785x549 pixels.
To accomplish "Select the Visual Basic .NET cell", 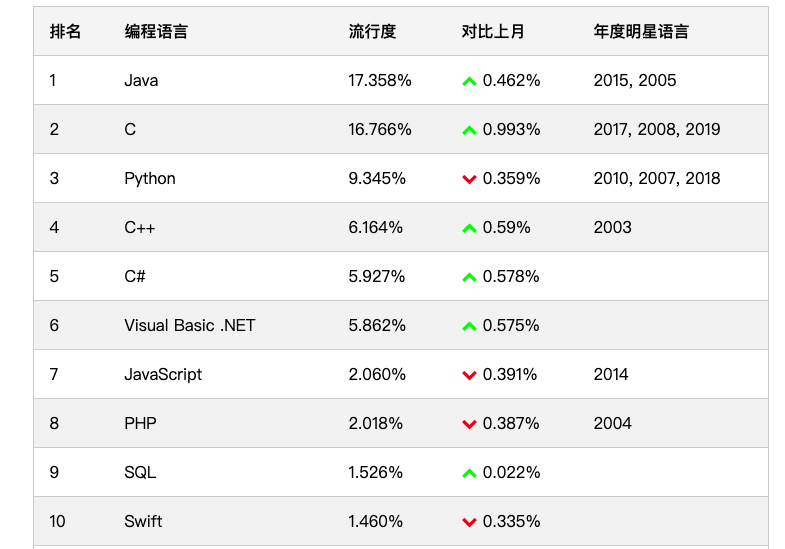I will [x=189, y=326].
